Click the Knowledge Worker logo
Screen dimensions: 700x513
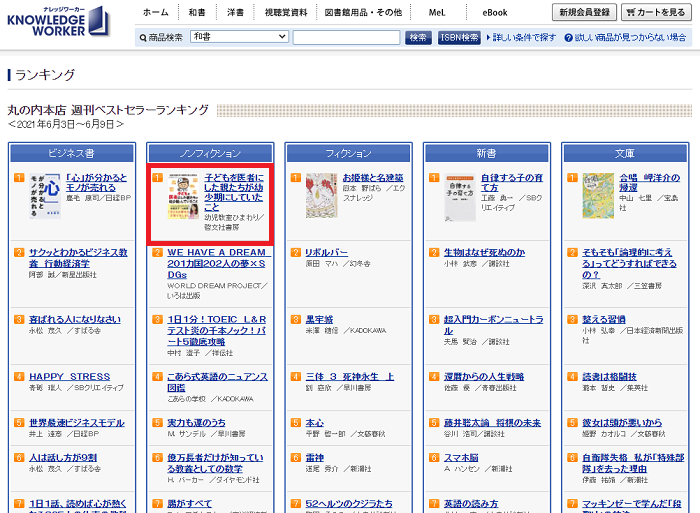58,21
